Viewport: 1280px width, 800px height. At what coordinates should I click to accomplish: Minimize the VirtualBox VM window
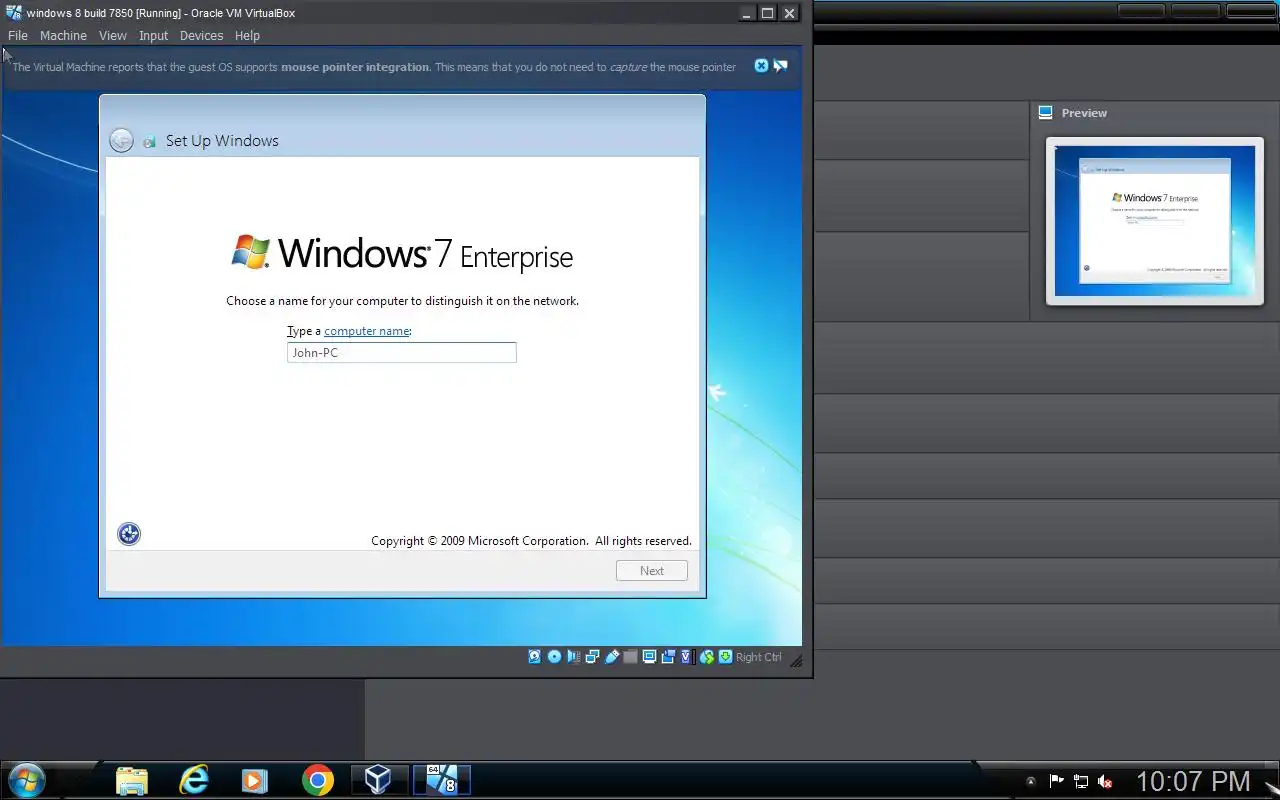[746, 13]
